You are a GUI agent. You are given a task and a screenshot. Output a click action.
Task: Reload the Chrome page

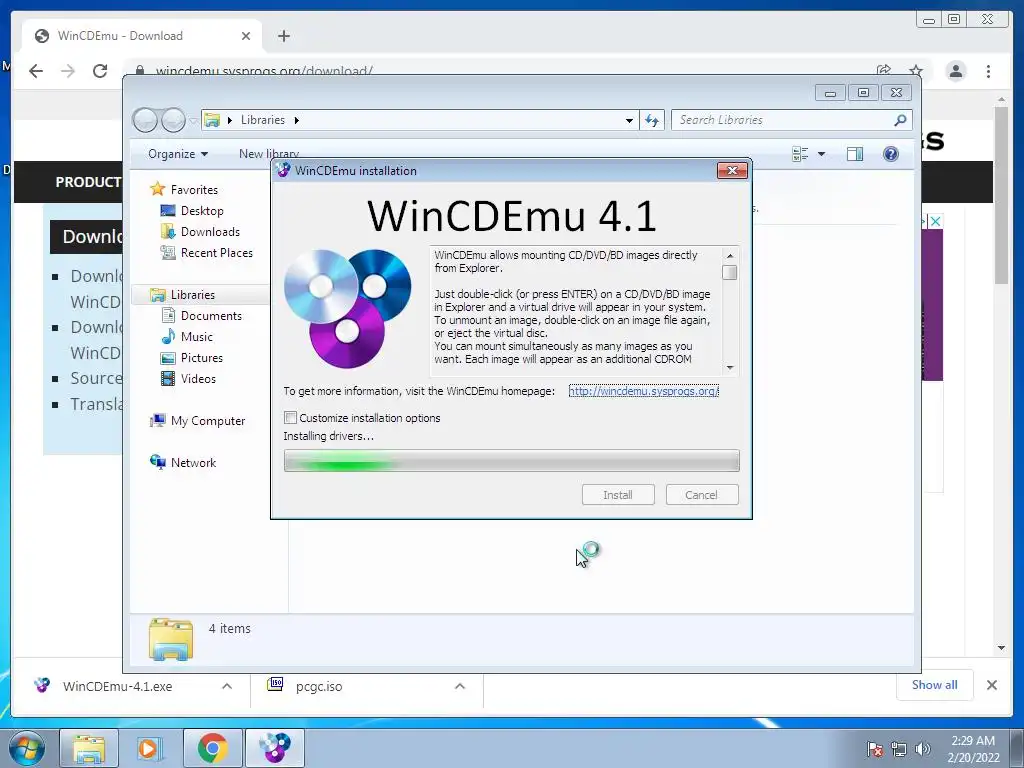tap(100, 71)
